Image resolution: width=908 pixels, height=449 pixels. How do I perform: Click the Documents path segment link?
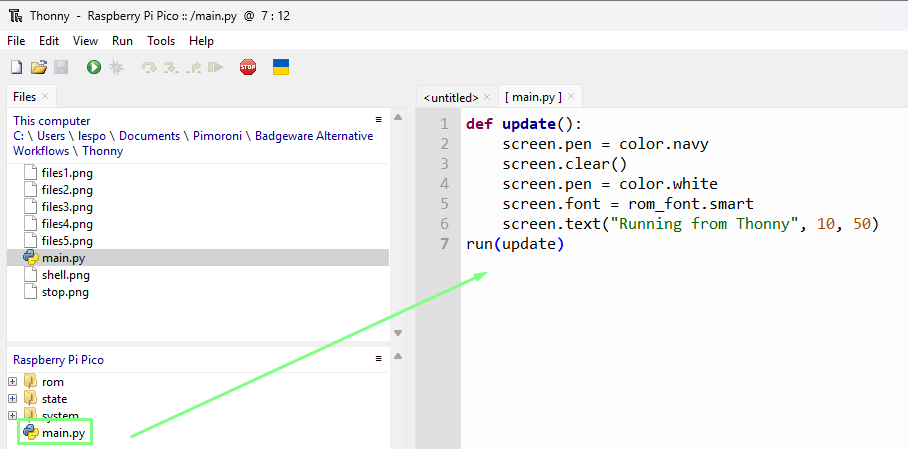click(x=149, y=136)
